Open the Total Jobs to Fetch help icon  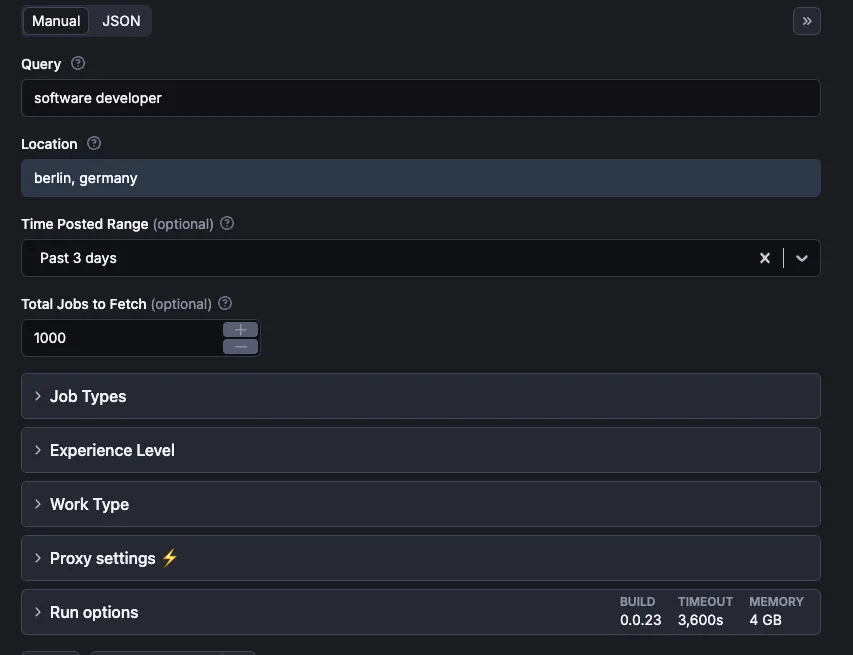[225, 303]
